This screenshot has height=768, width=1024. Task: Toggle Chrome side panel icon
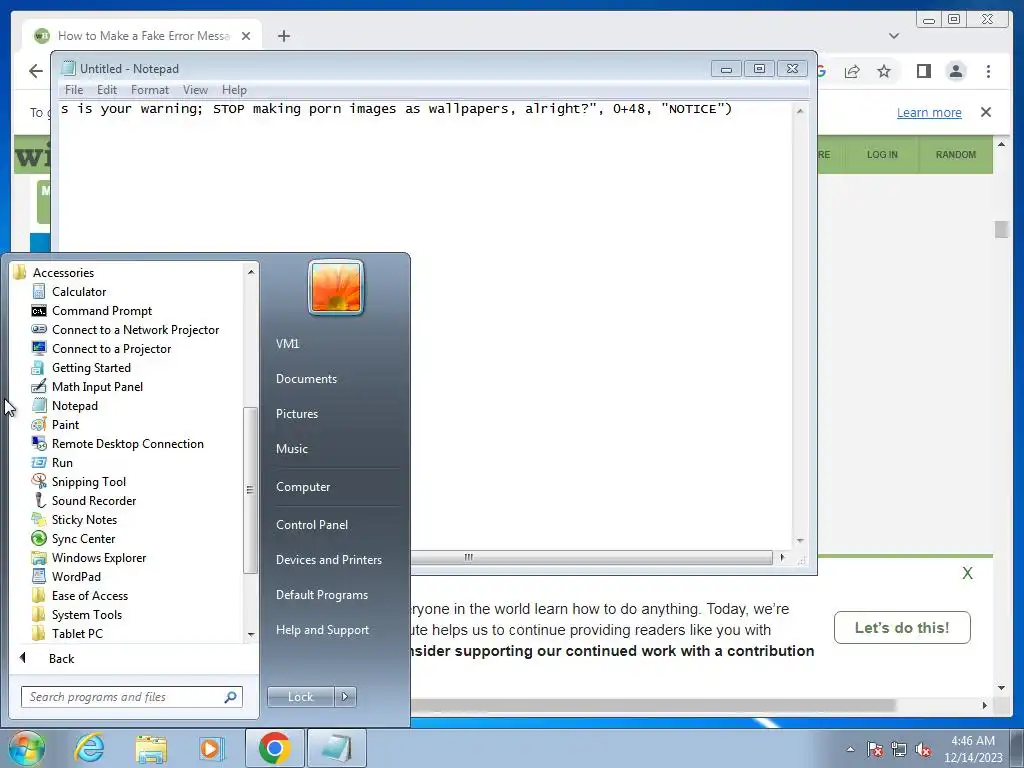pyautogui.click(x=923, y=71)
